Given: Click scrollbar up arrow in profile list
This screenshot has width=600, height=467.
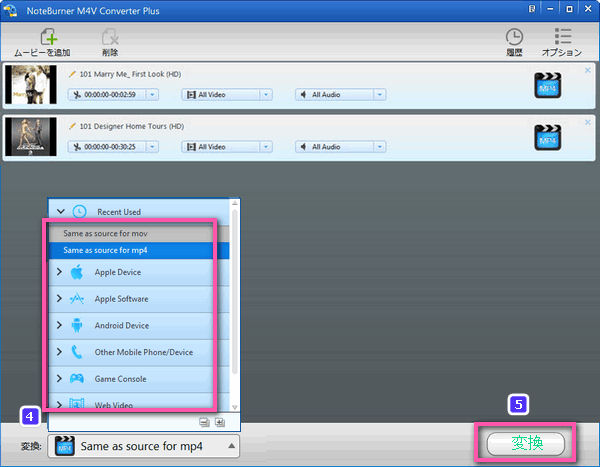Looking at the screenshot, I should (x=235, y=203).
